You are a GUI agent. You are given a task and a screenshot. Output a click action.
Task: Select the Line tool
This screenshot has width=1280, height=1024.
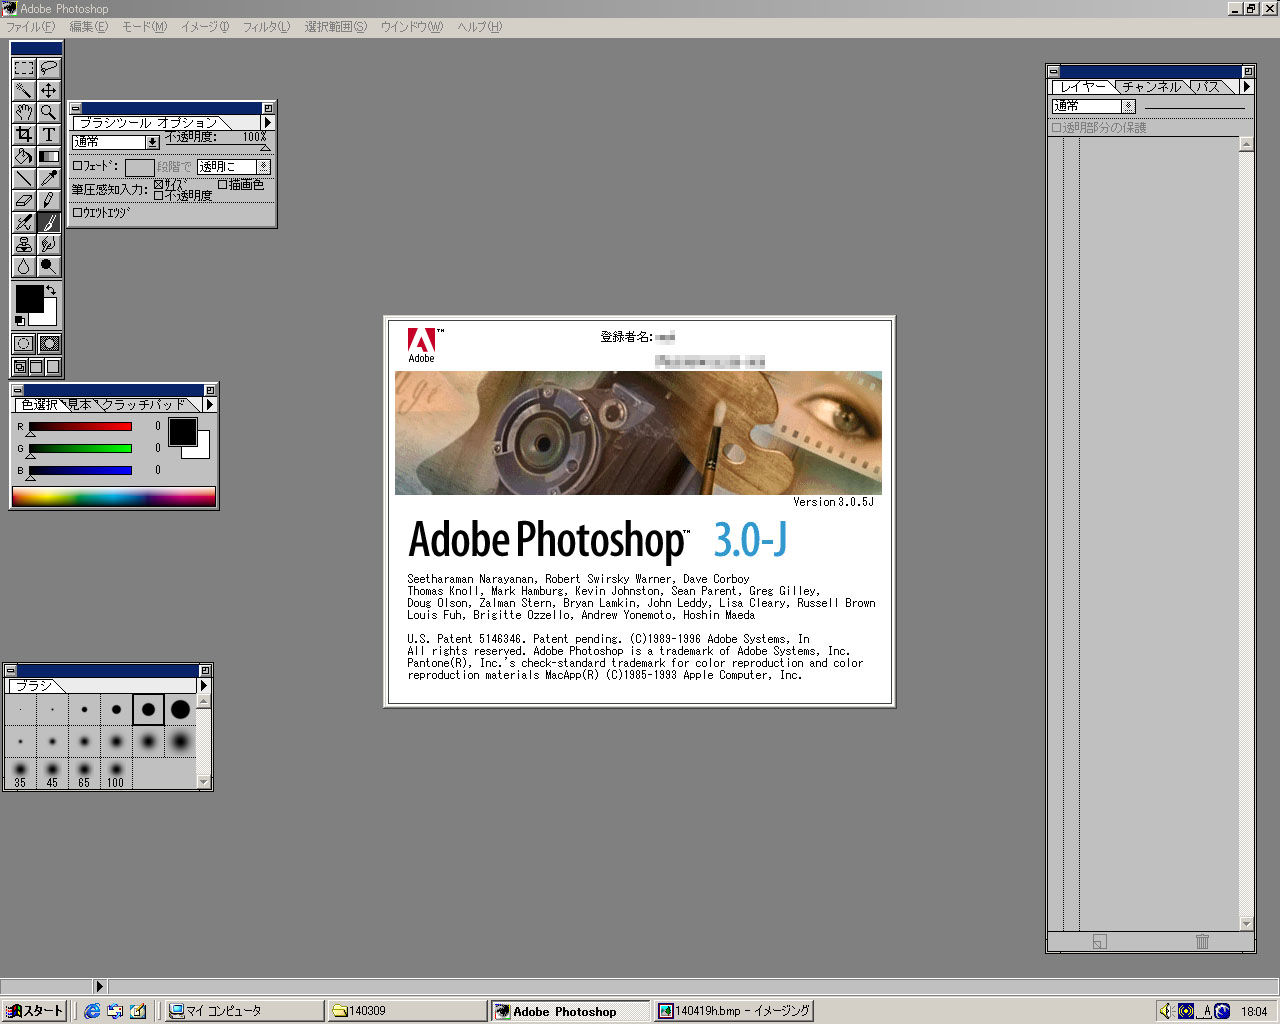[24, 178]
